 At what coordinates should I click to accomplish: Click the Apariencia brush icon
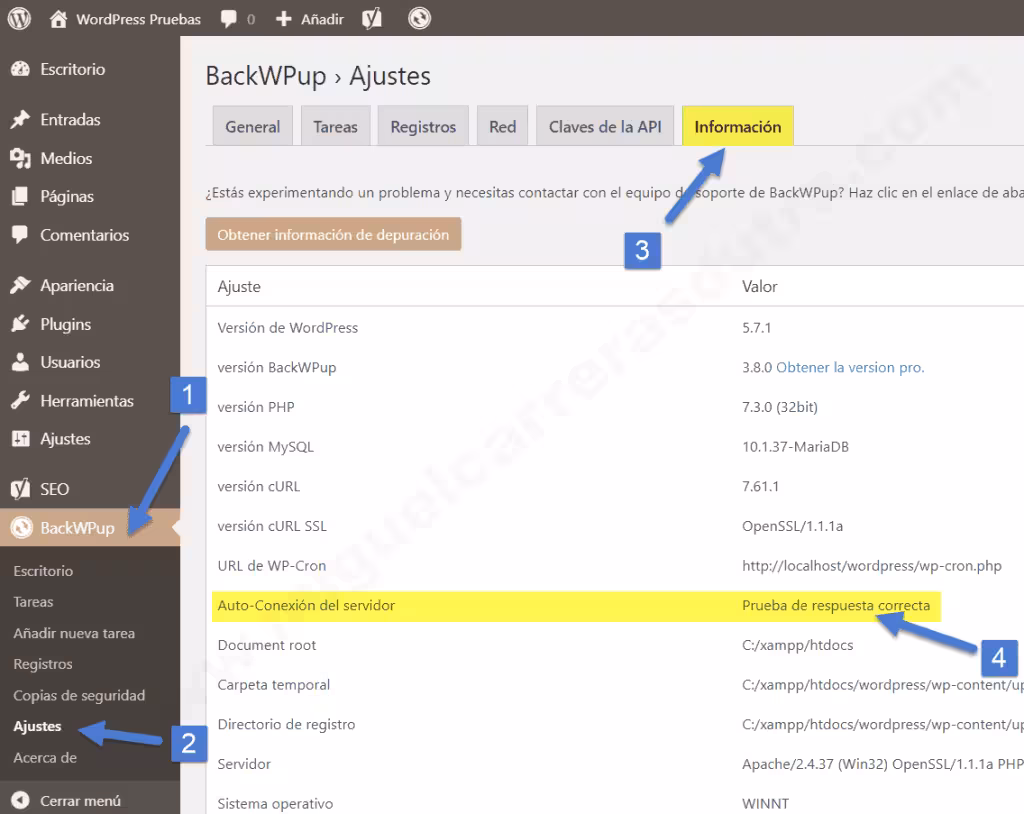click(x=20, y=285)
